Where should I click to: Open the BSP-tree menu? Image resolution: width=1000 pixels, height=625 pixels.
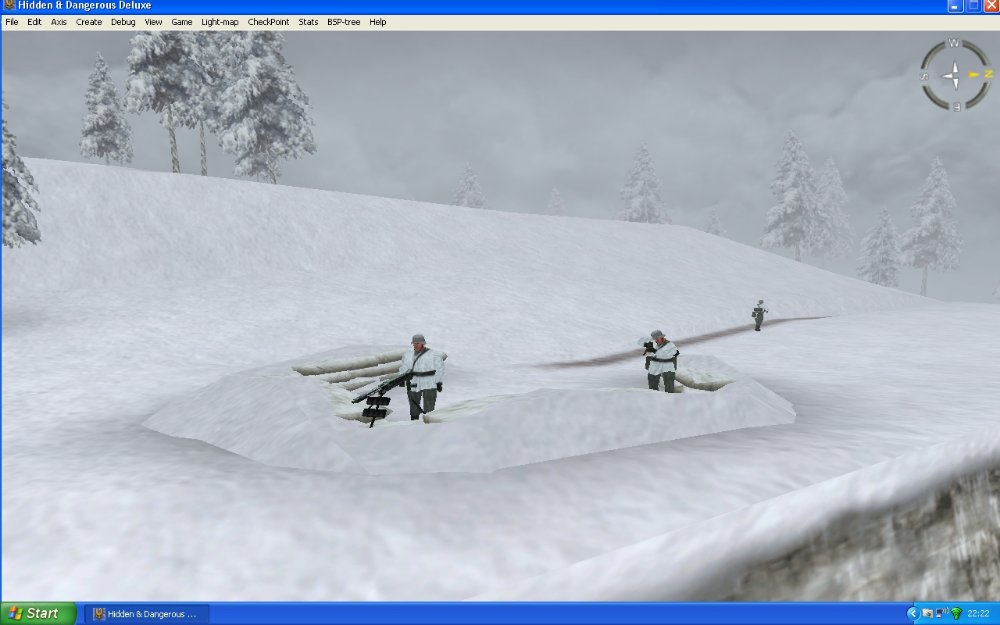(x=343, y=22)
